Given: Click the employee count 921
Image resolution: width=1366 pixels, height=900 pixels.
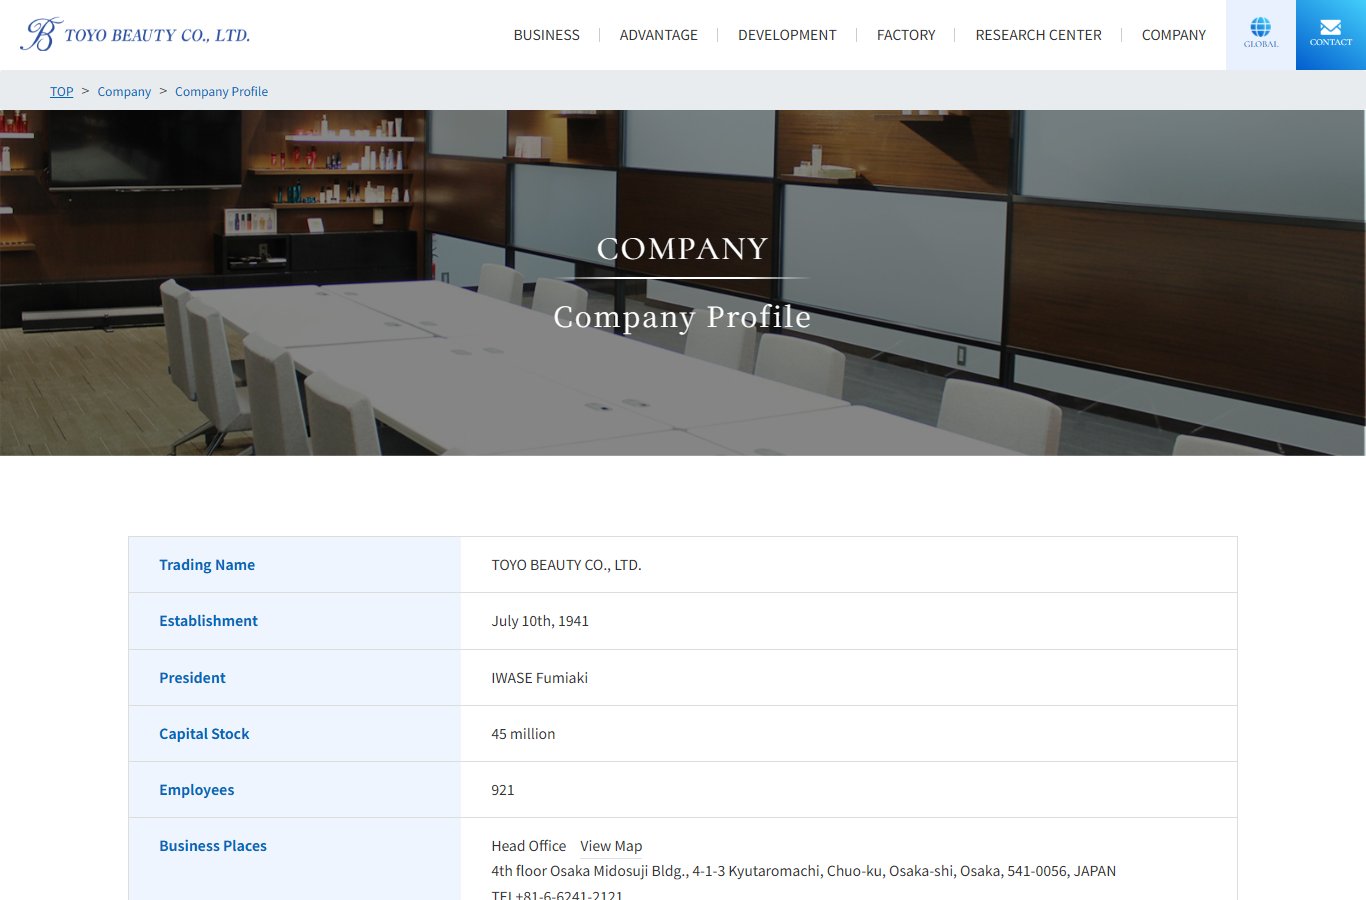Looking at the screenshot, I should 503,790.
